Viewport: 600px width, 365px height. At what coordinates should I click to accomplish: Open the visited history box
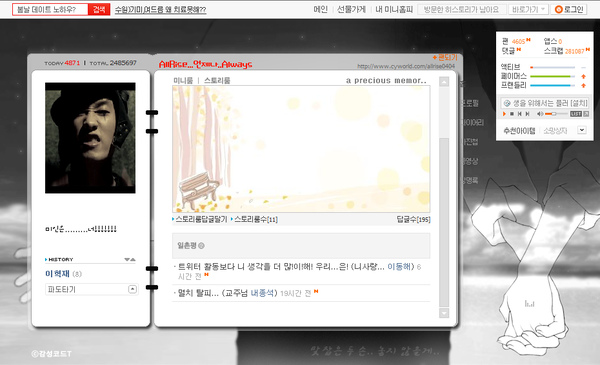(x=462, y=9)
